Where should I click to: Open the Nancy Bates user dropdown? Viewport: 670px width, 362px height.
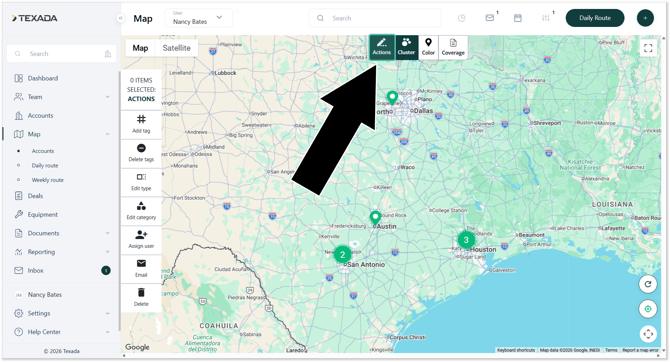[x=199, y=18]
